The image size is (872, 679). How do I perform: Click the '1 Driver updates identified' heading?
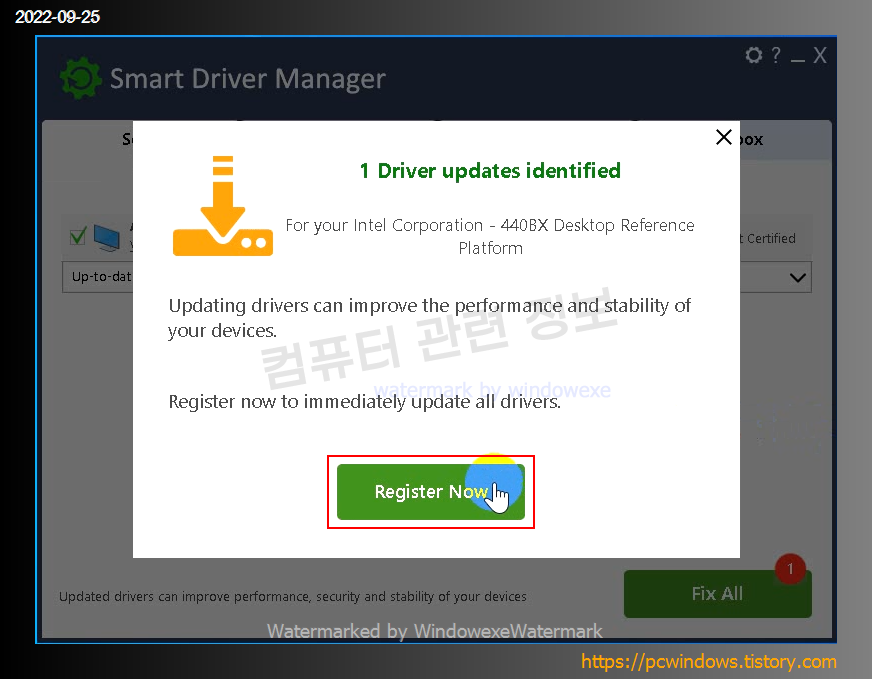[x=490, y=171]
